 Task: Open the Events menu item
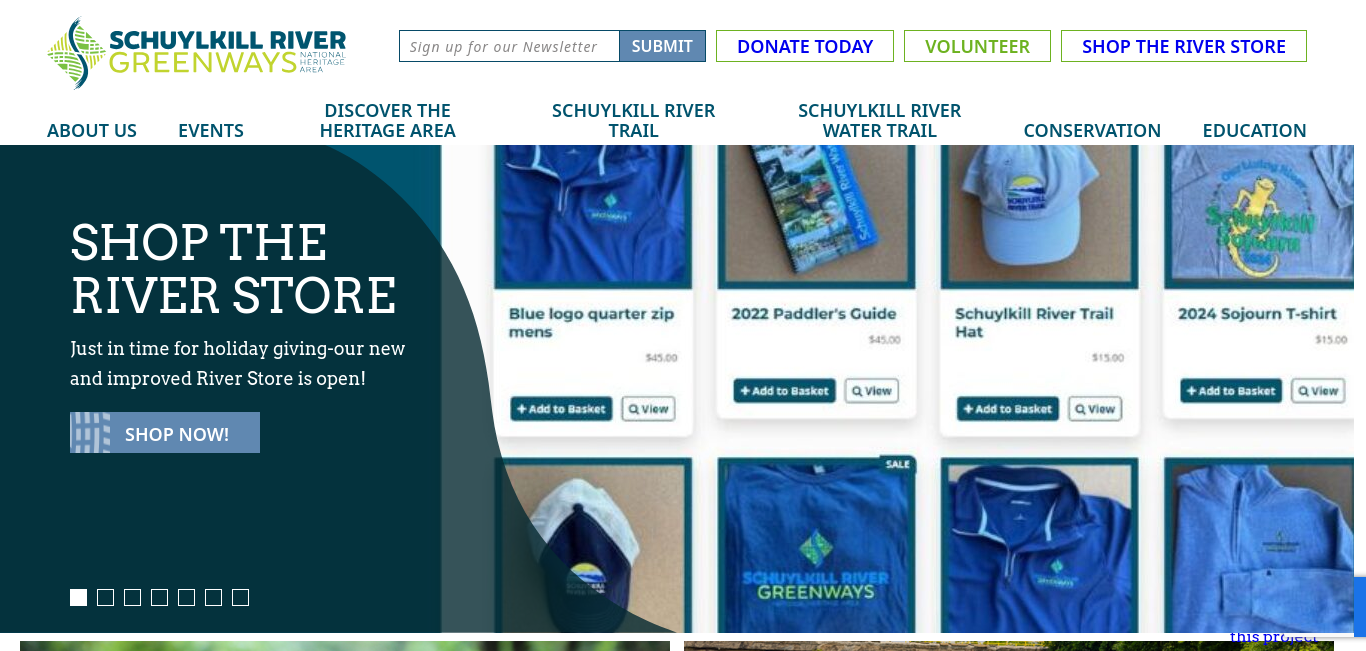click(211, 130)
